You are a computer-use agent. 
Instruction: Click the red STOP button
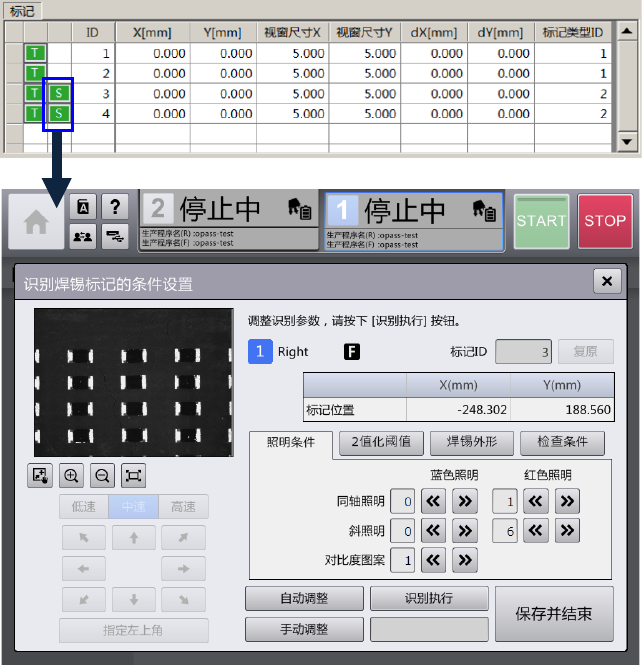605,221
